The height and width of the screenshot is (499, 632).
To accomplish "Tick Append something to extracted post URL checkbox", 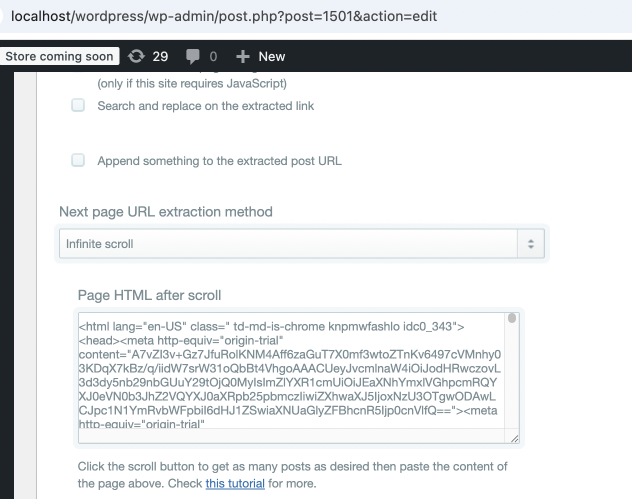I will (x=78, y=160).
